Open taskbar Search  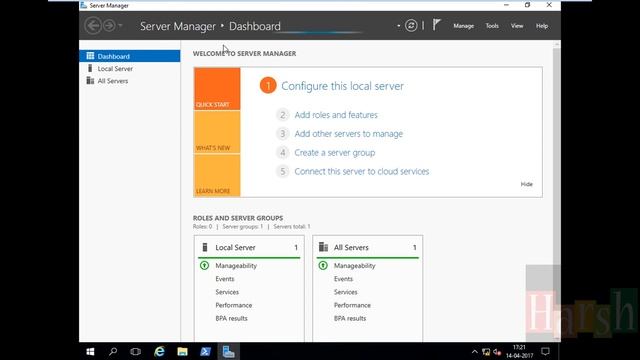tap(113, 351)
